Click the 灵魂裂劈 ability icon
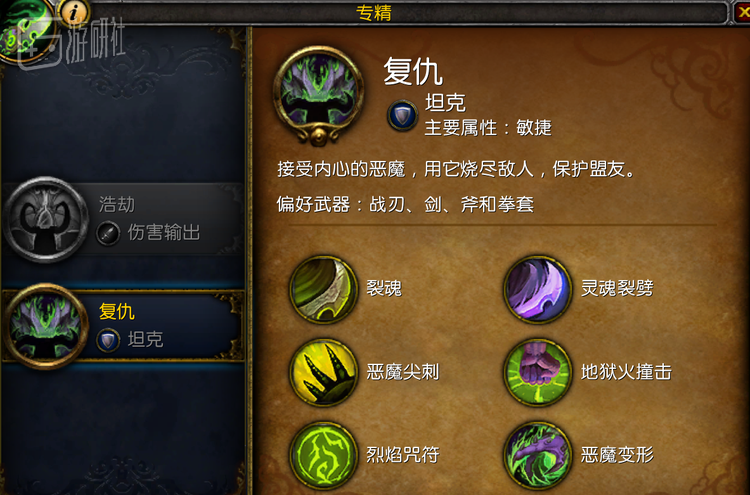This screenshot has width=750, height=495. click(538, 289)
